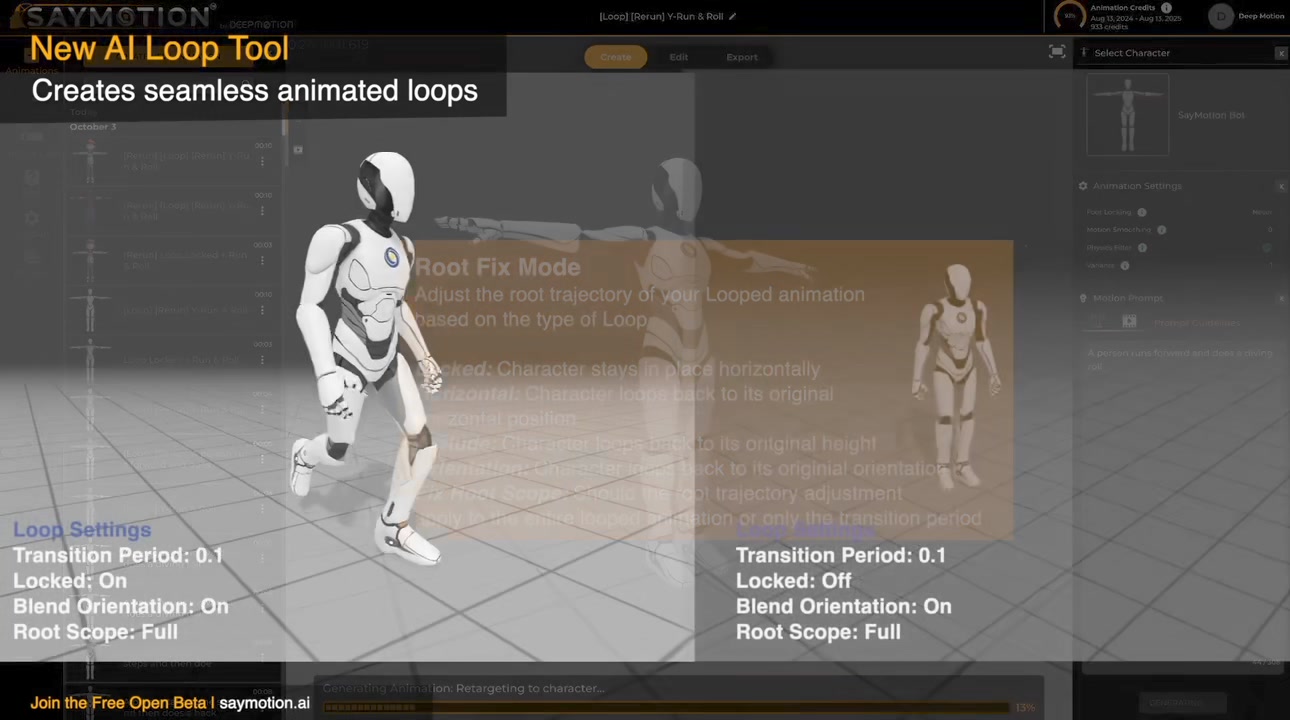Open options menu for first October 3 animation
The height and width of the screenshot is (720, 1290).
(263, 161)
